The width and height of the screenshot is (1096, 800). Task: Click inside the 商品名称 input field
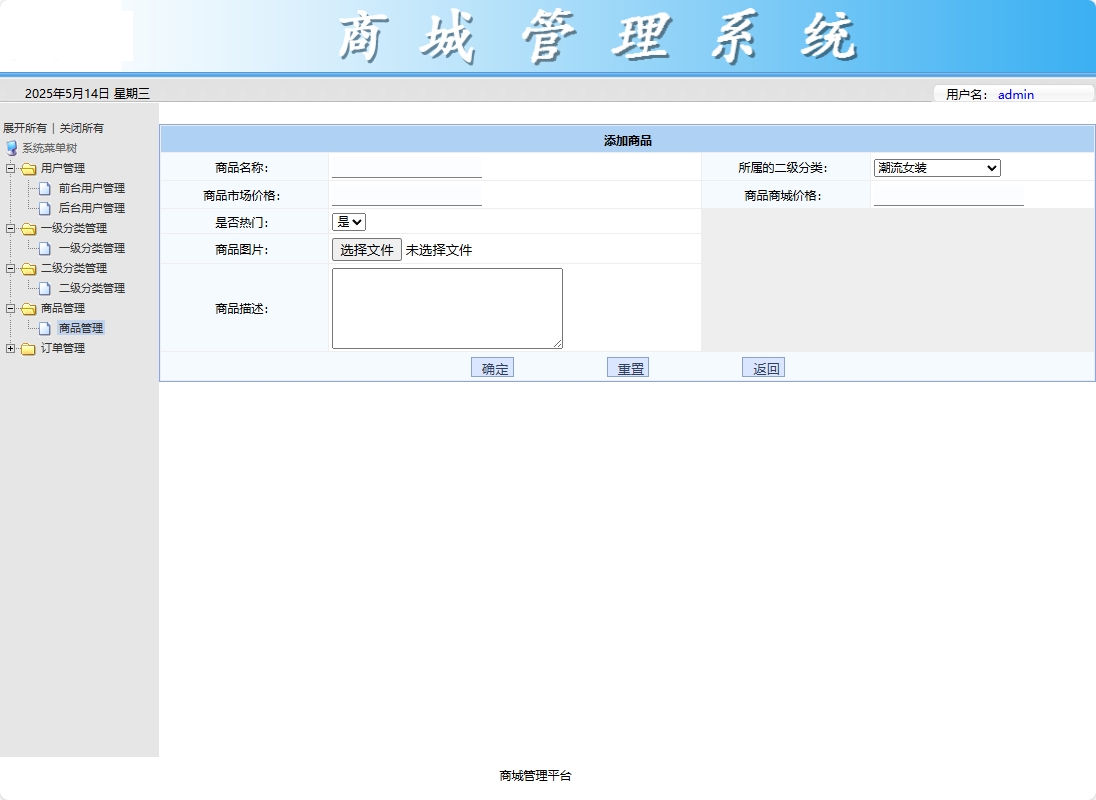coord(405,167)
